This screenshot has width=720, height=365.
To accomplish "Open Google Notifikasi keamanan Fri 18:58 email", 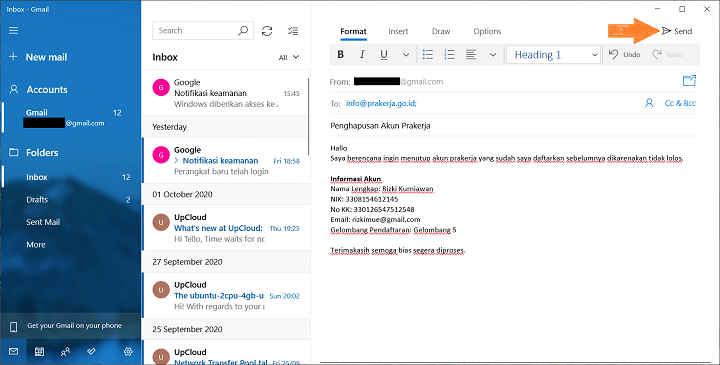I will tap(226, 161).
